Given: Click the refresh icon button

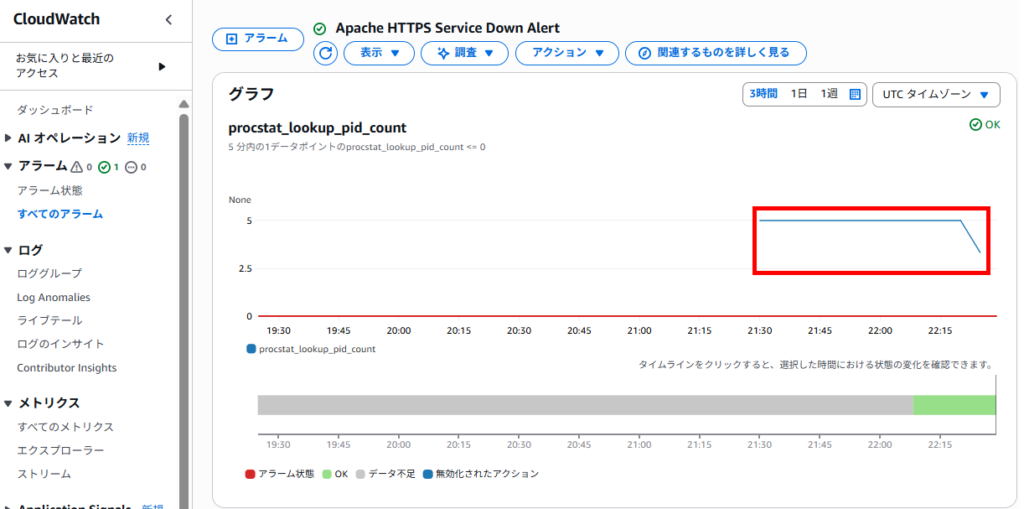Looking at the screenshot, I should click(325, 53).
